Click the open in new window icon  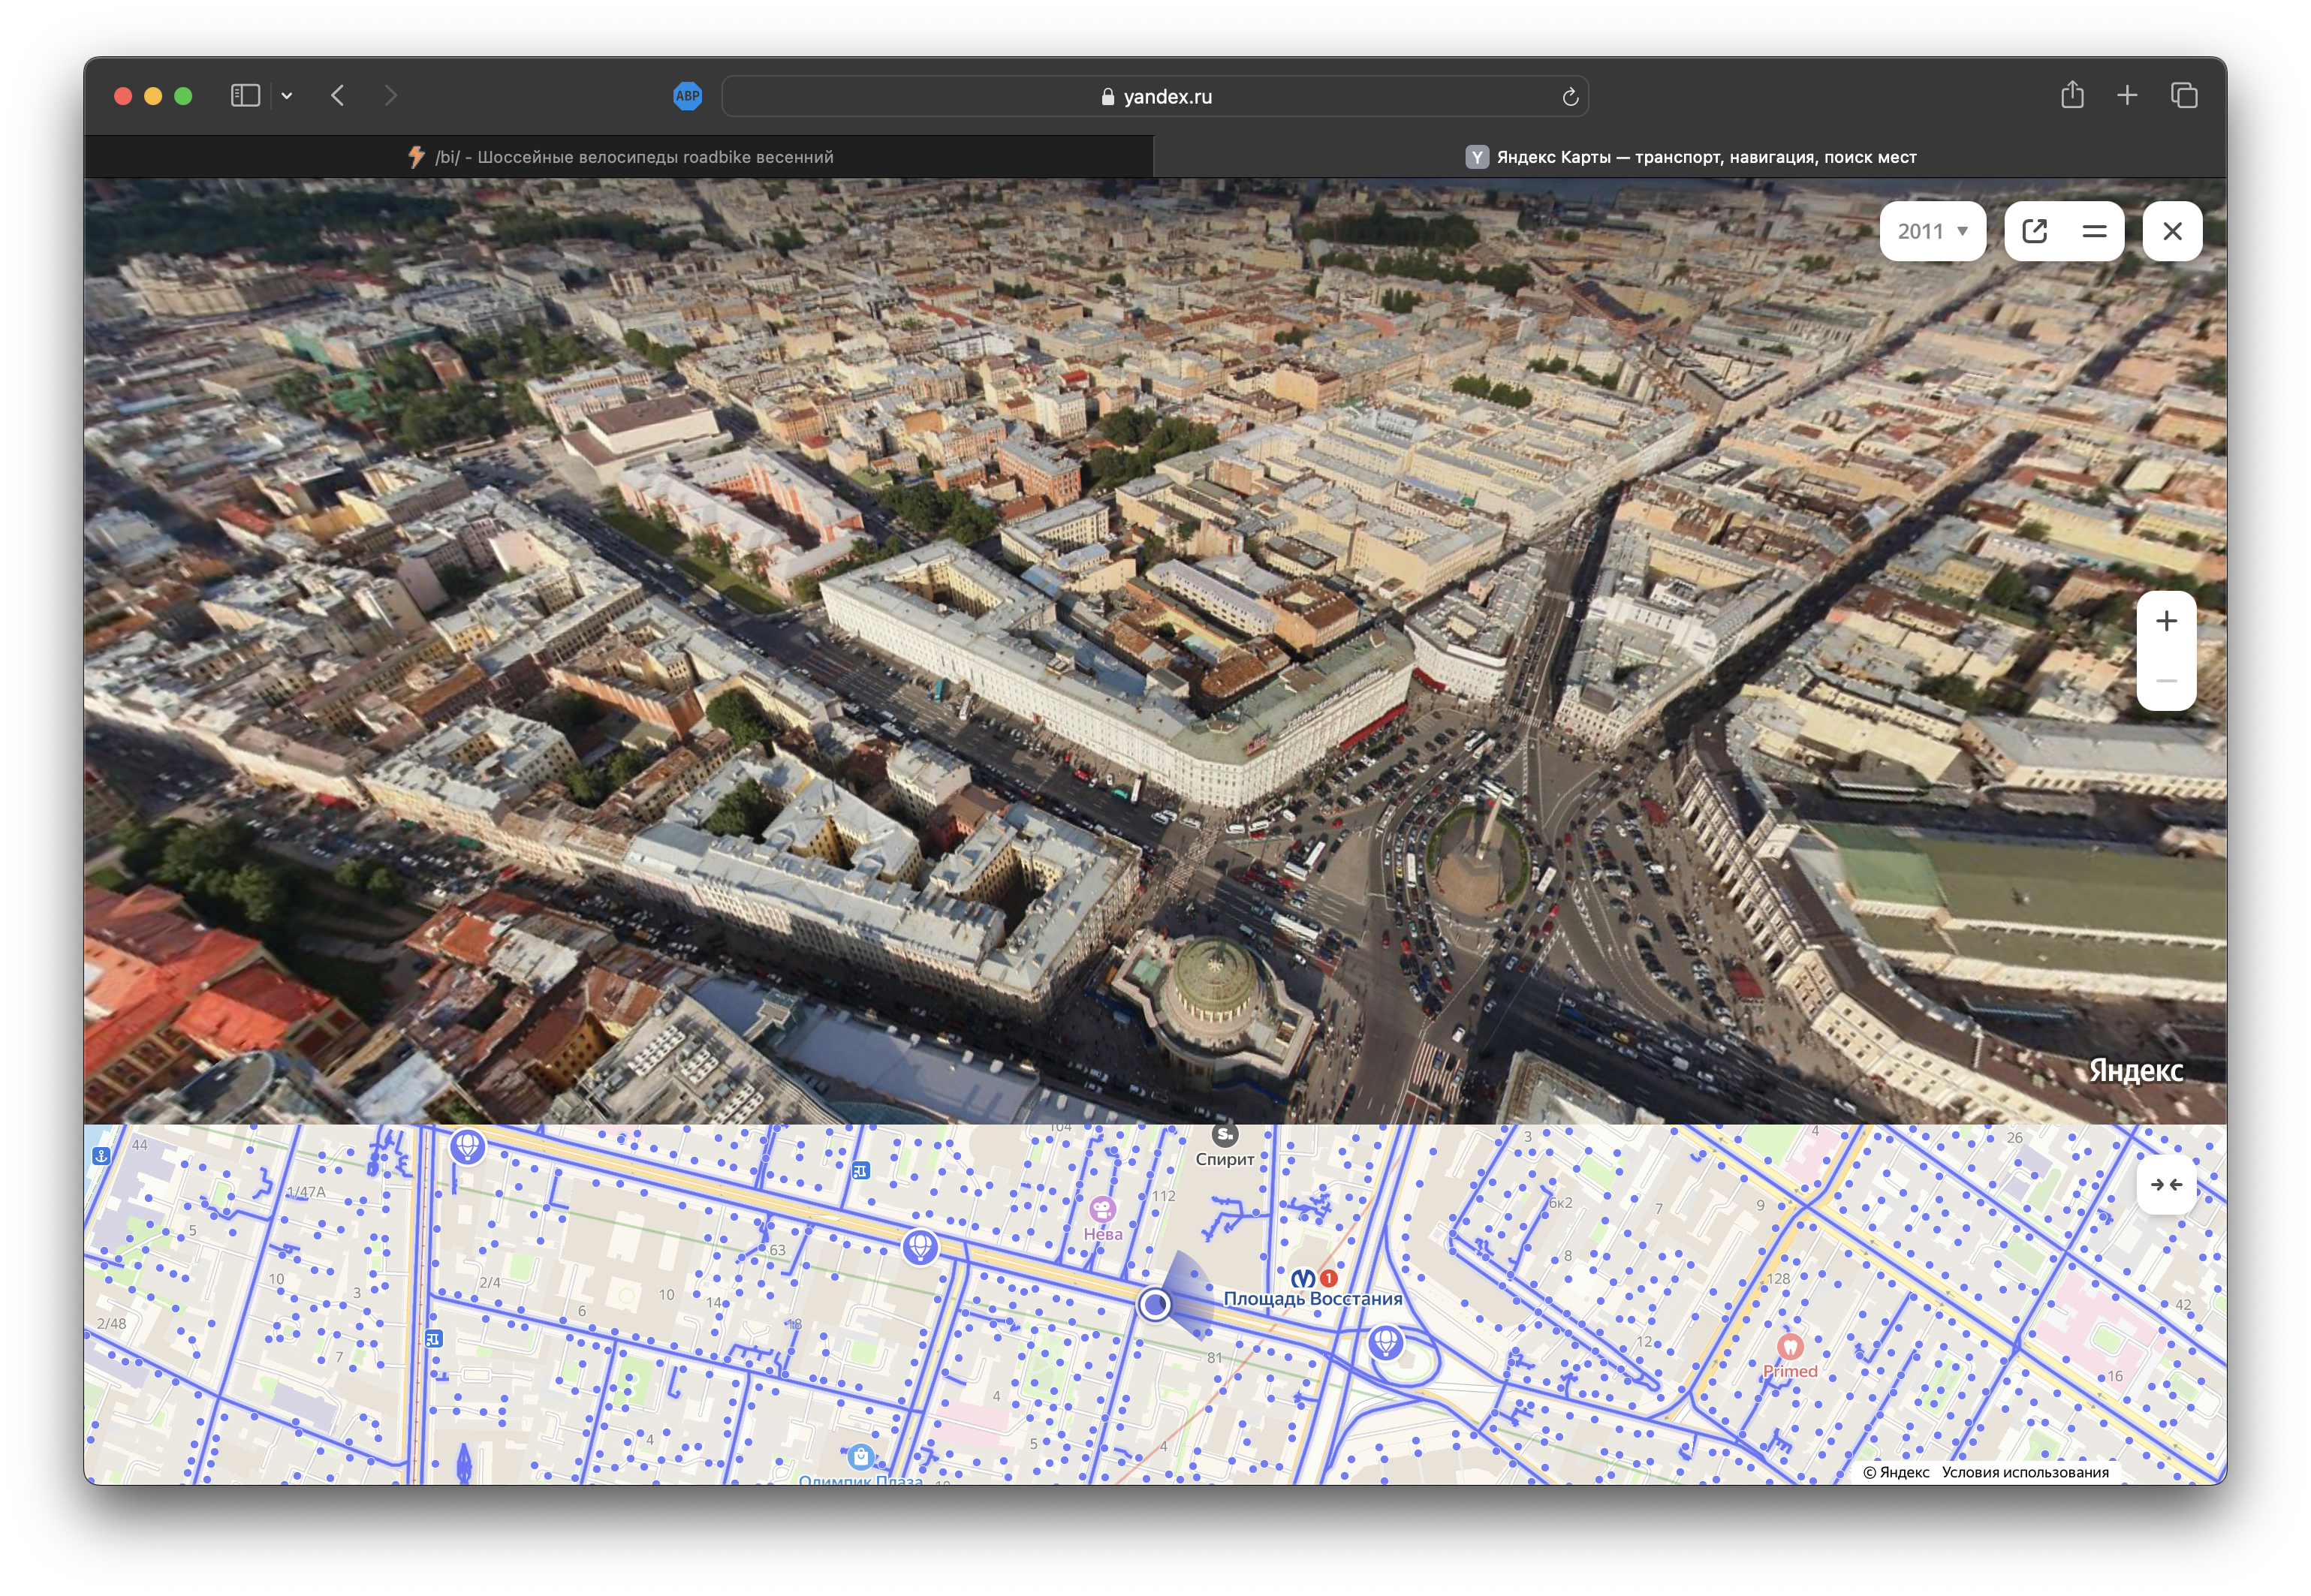tap(2035, 231)
